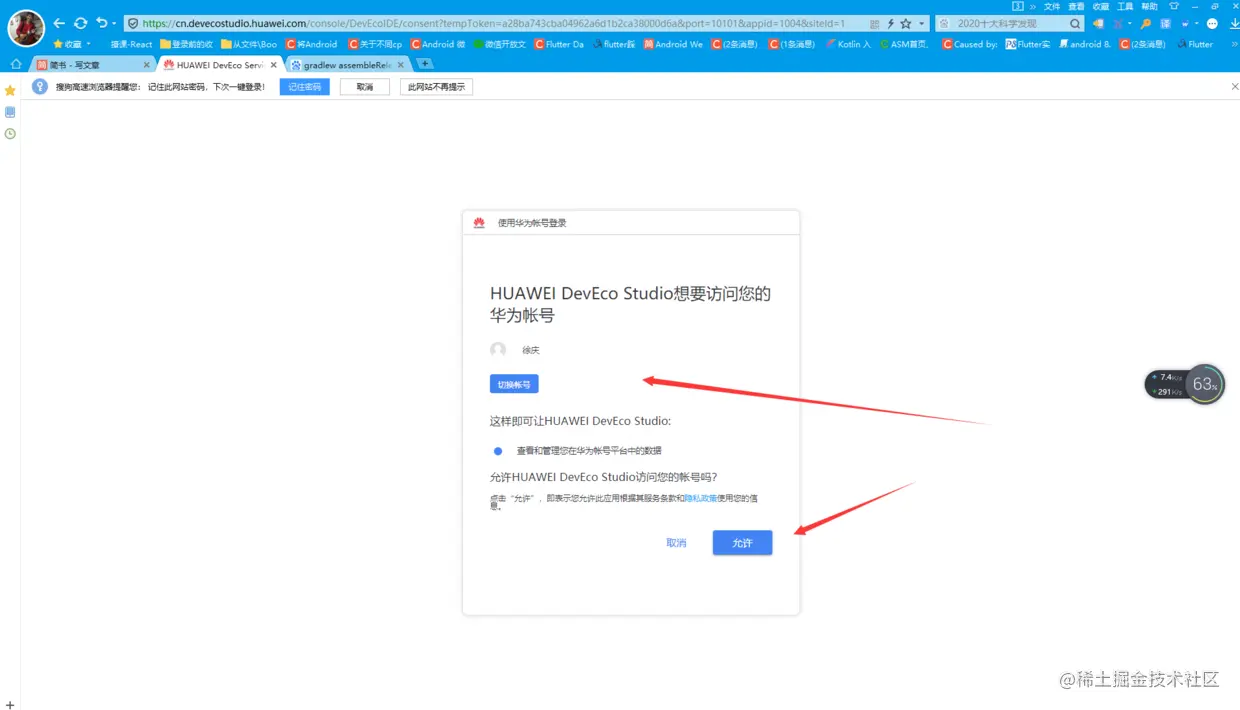The image size is (1240, 710).
Task: Click the lightning speed-mode icon
Action: tap(891, 23)
